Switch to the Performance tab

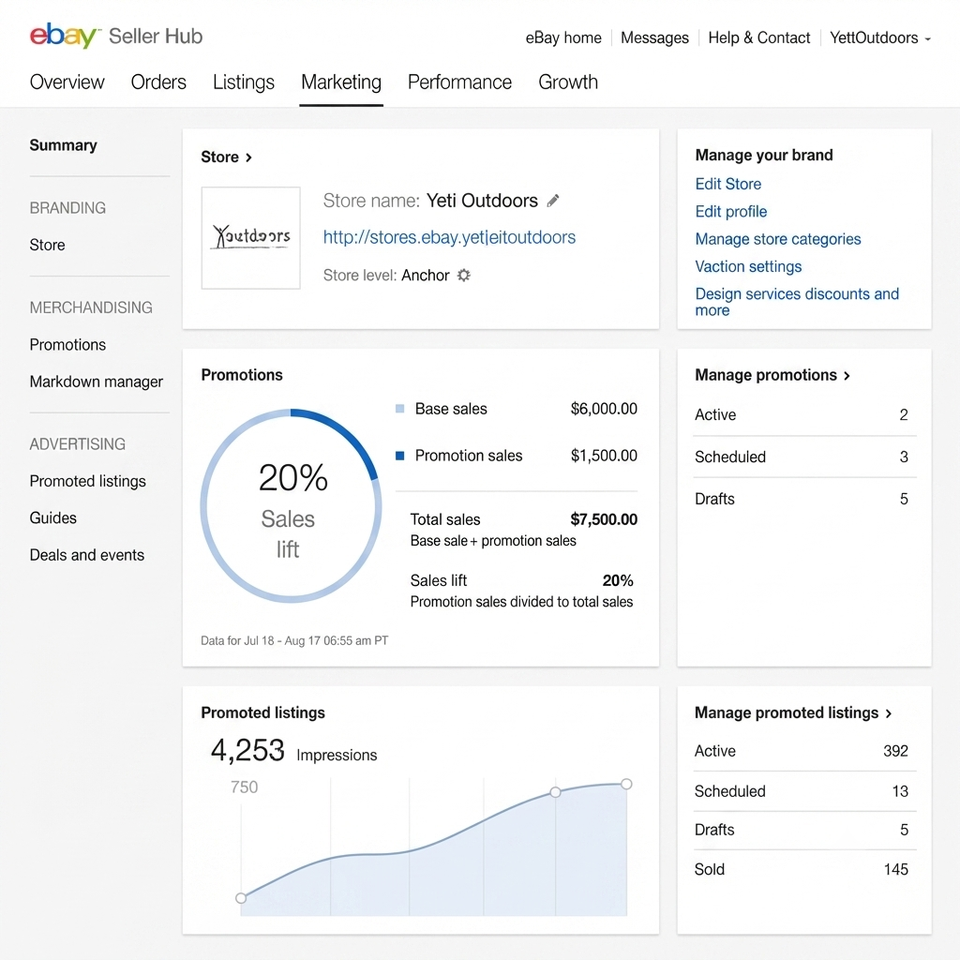click(x=460, y=82)
